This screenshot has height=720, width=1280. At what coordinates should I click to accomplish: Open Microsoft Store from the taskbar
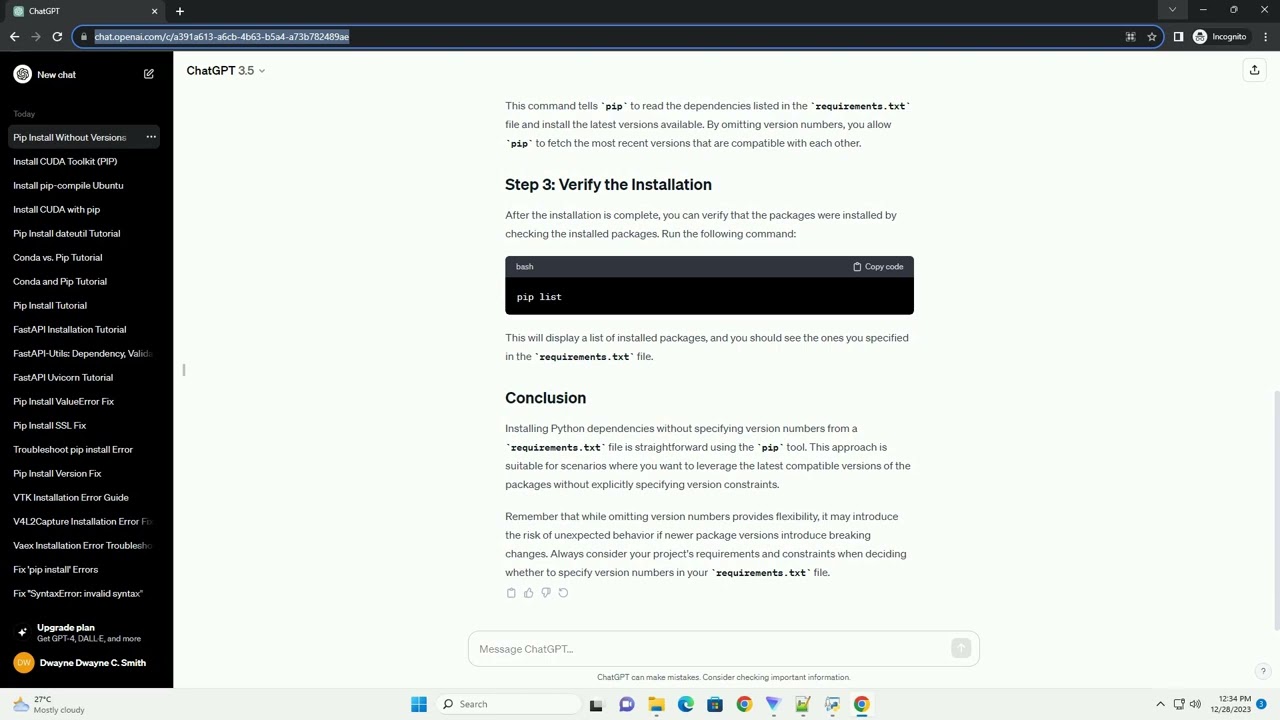point(715,704)
